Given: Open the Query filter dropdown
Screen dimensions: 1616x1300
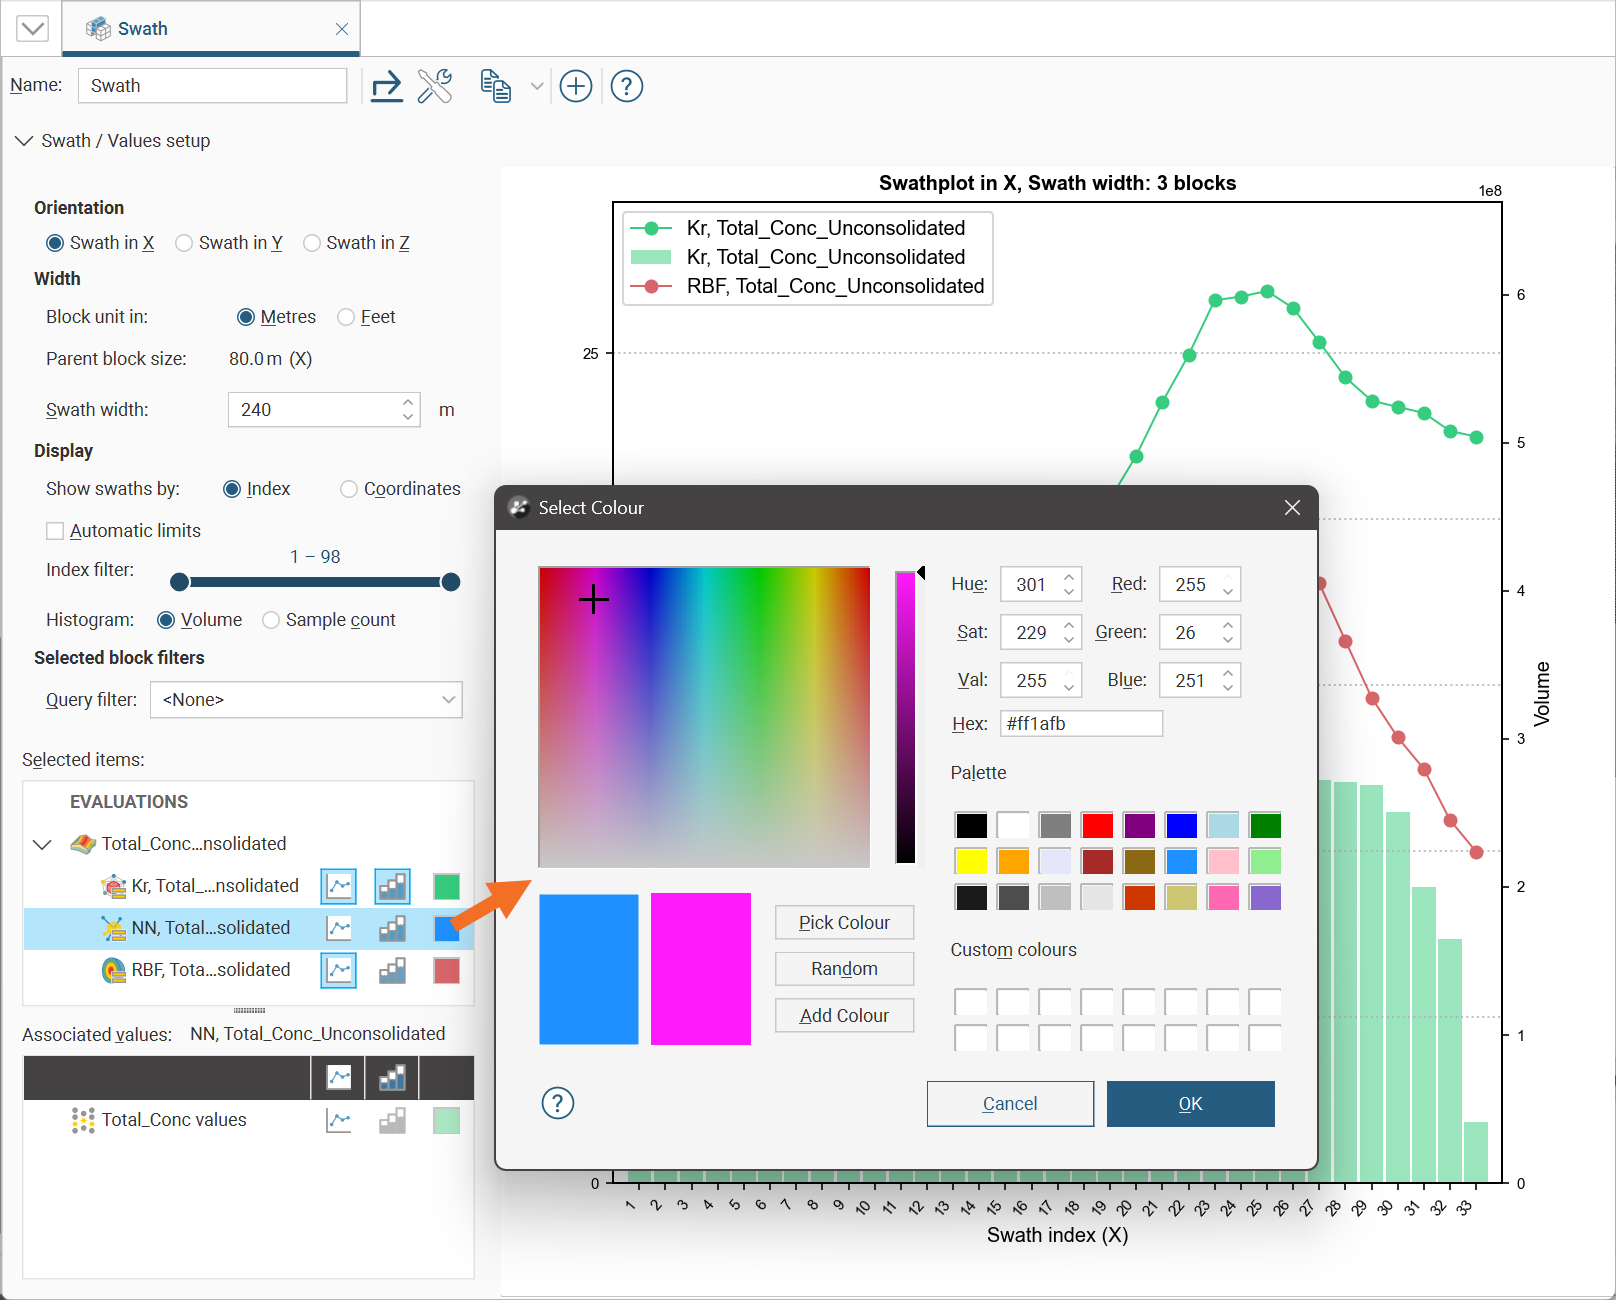Looking at the screenshot, I should point(306,700).
